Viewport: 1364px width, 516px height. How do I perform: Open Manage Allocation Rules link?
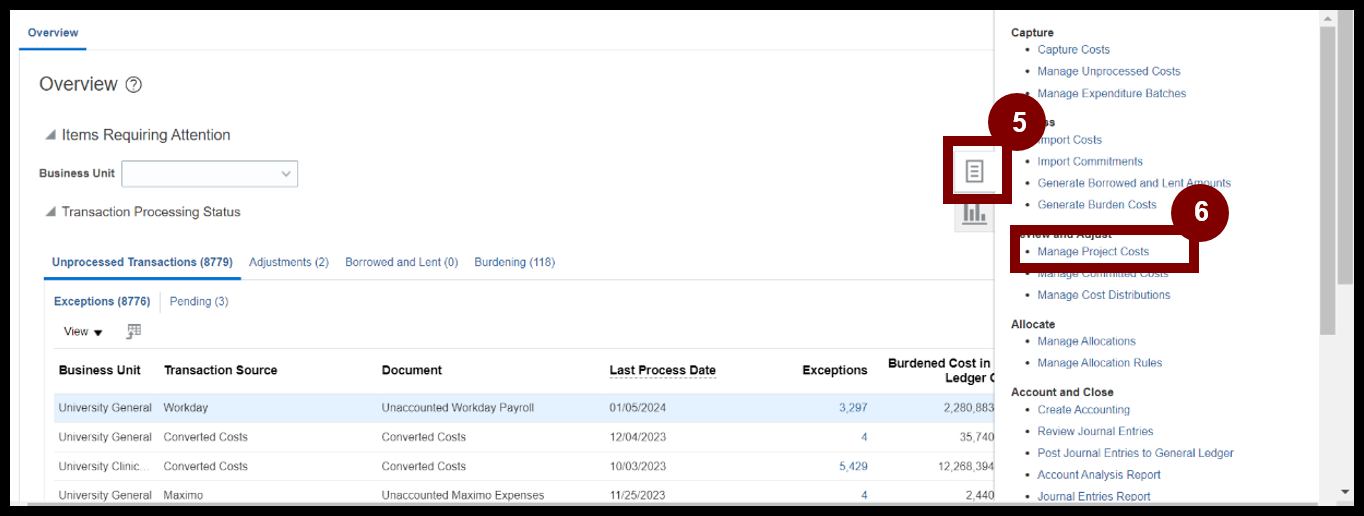point(1100,363)
